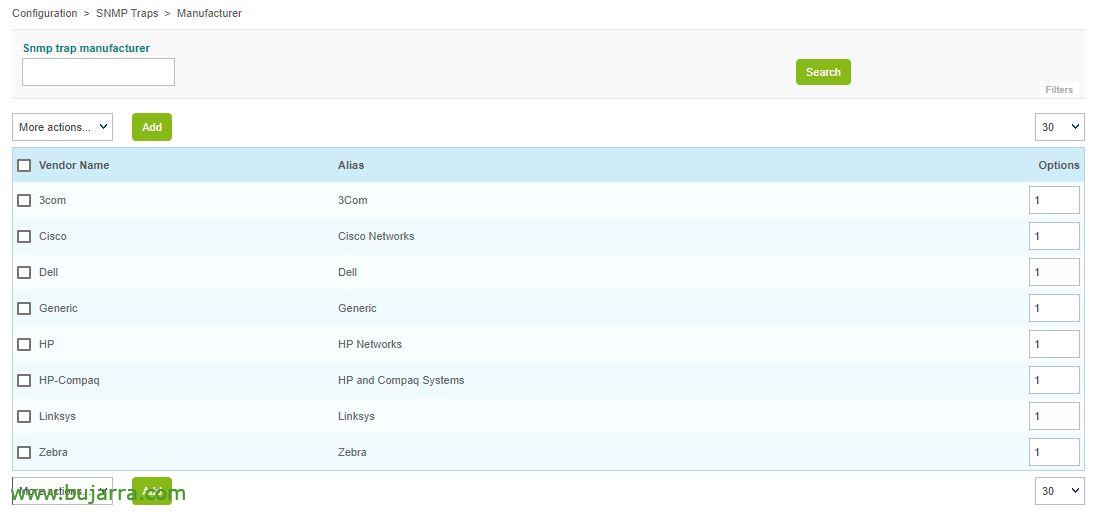Open the HP-Compaq vendor entry
This screenshot has height=514, width=1096.
(x=69, y=380)
